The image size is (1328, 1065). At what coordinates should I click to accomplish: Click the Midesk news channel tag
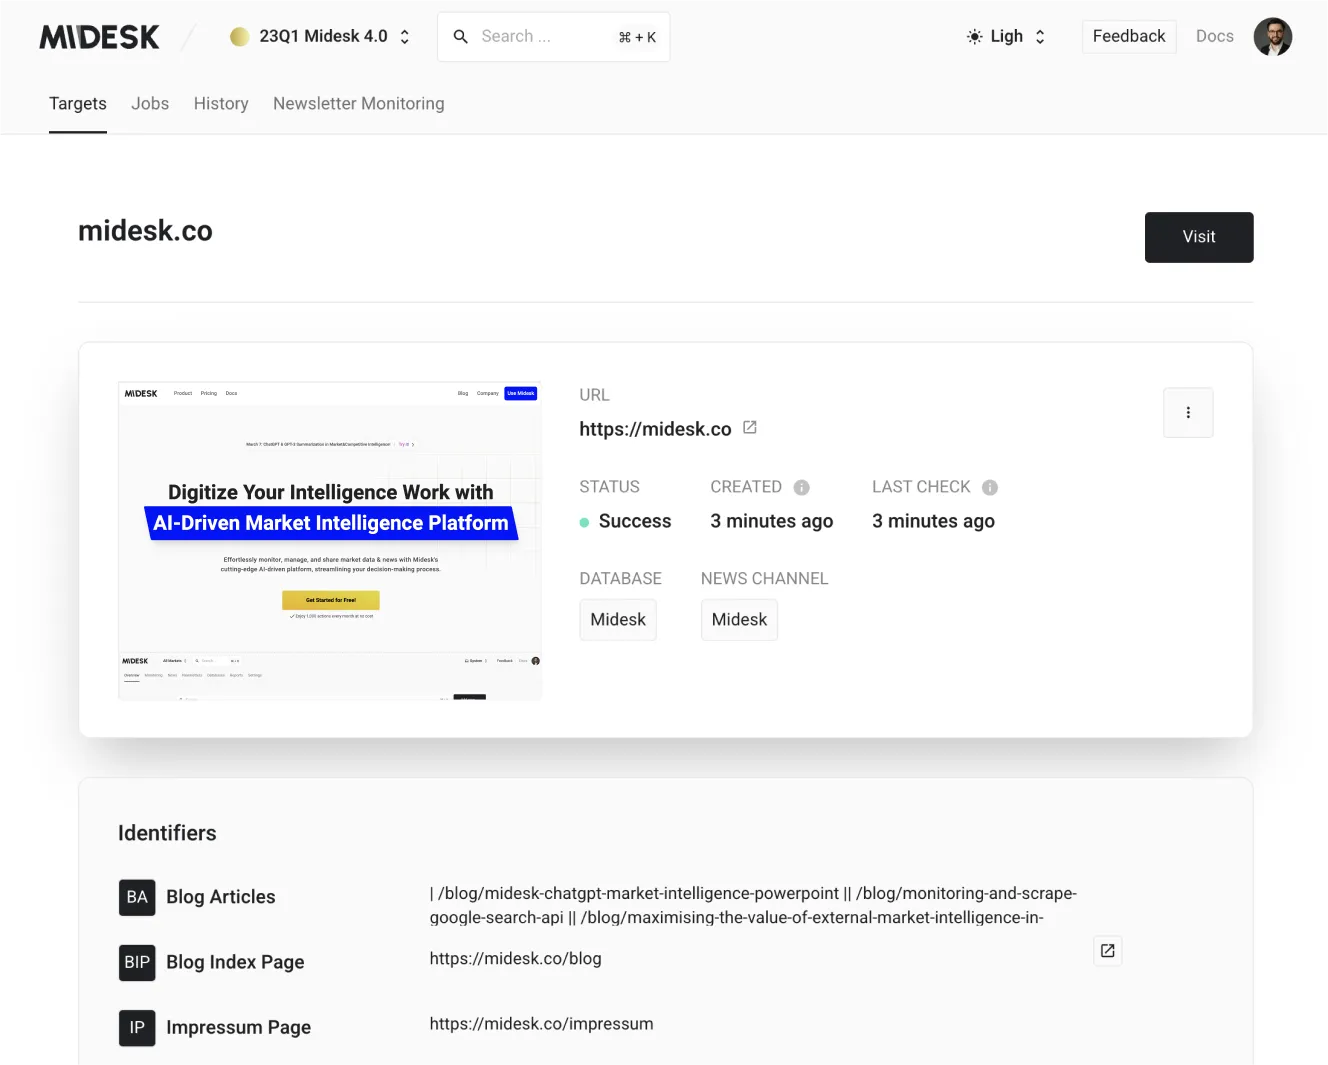739,619
